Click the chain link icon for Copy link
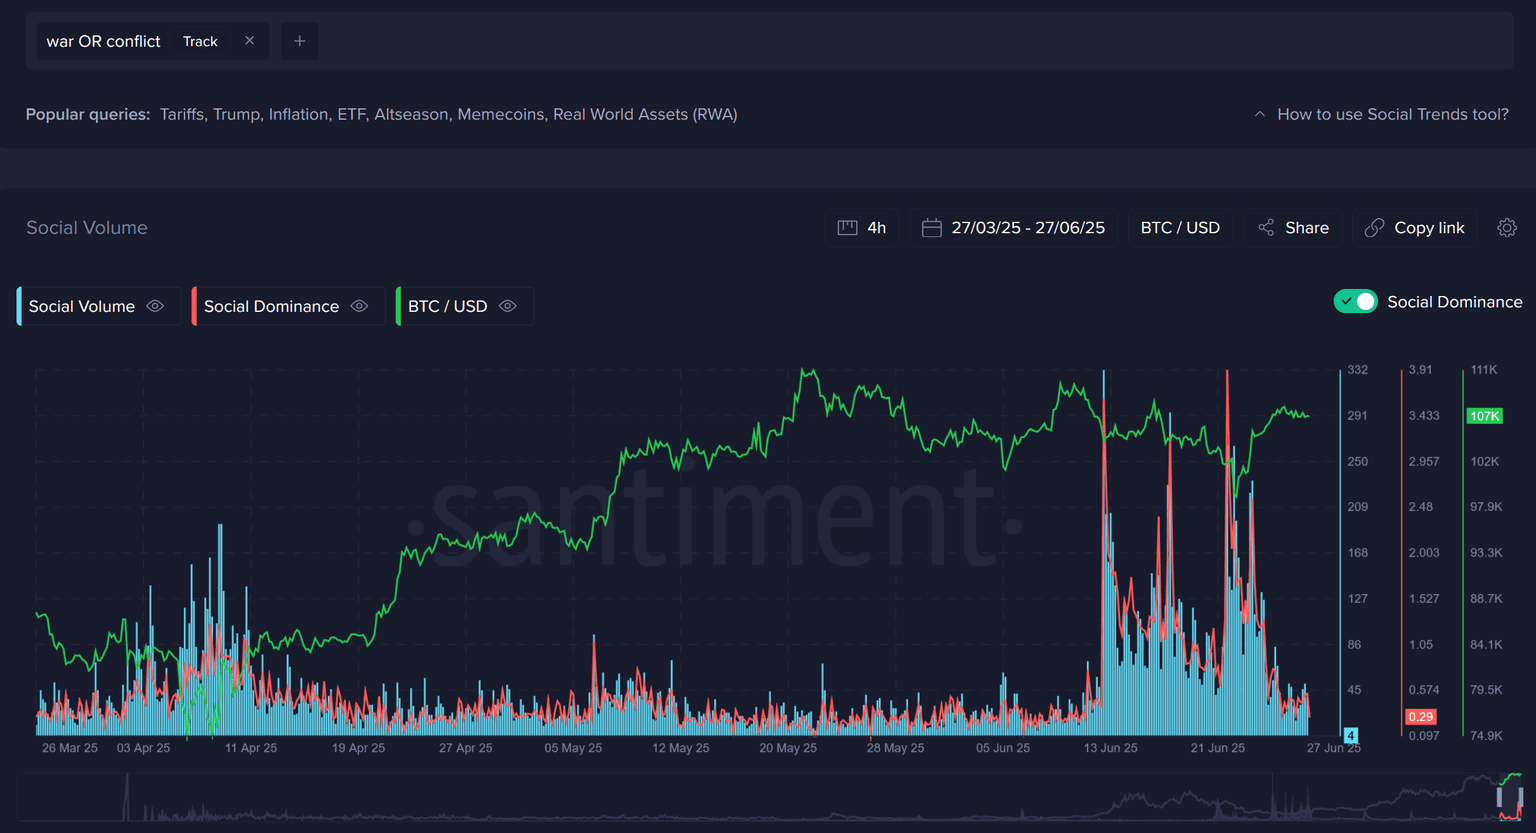 pos(1375,228)
